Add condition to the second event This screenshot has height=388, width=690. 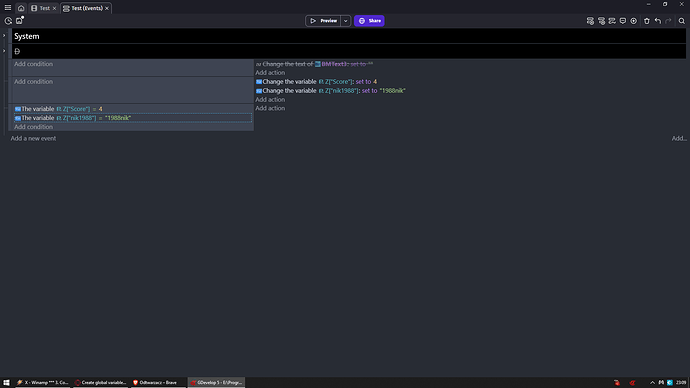pyautogui.click(x=33, y=81)
